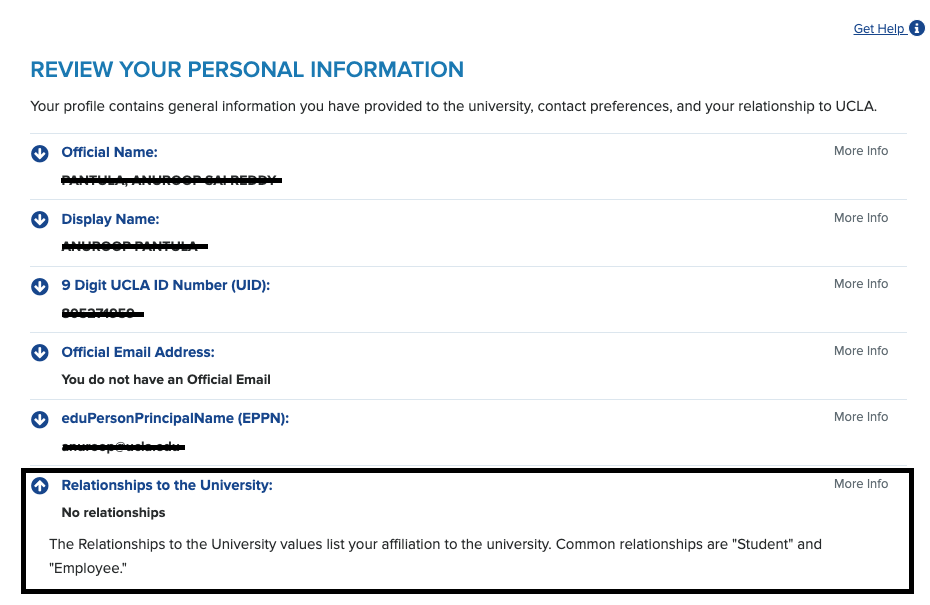Expand the Display Name arrow icon
The image size is (930, 605).
40,219
